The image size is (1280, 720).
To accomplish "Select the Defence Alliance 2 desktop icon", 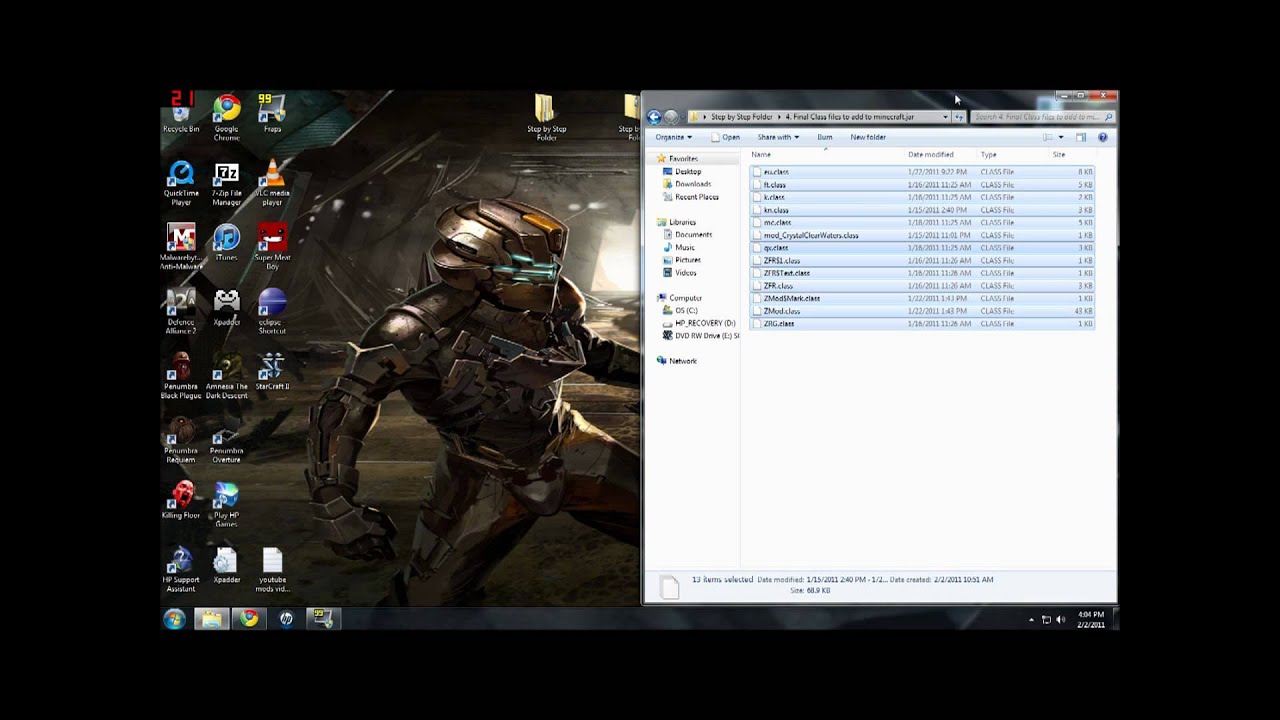I will [x=181, y=310].
